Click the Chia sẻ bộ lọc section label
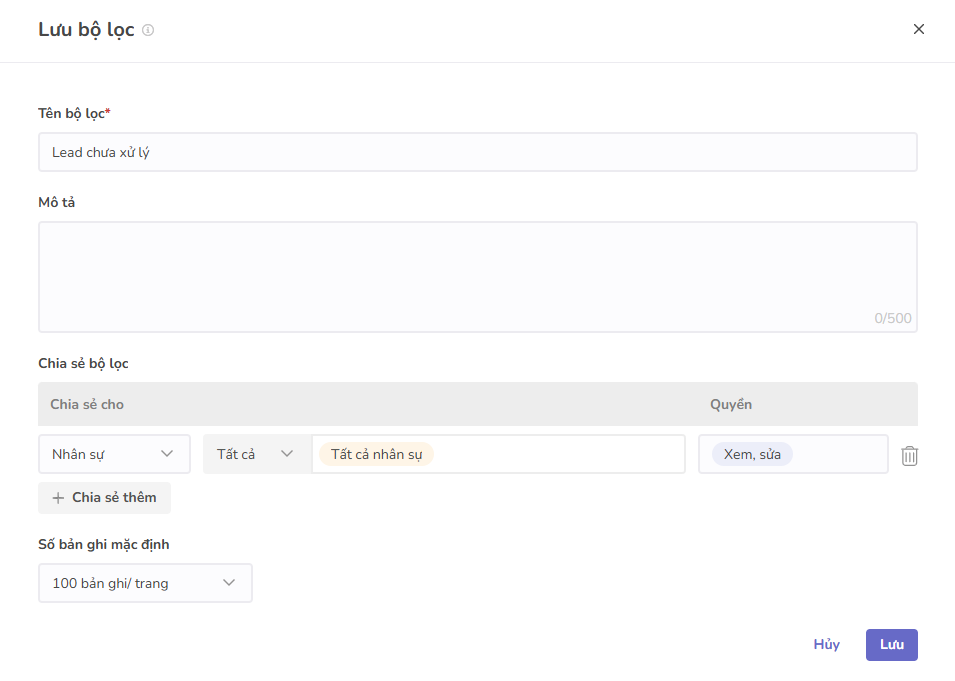The height and width of the screenshot is (681, 955). click(x=83, y=363)
